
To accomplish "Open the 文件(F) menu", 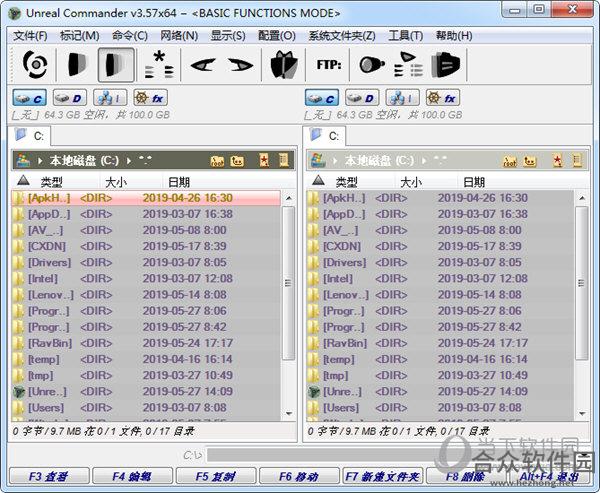I will pos(30,36).
